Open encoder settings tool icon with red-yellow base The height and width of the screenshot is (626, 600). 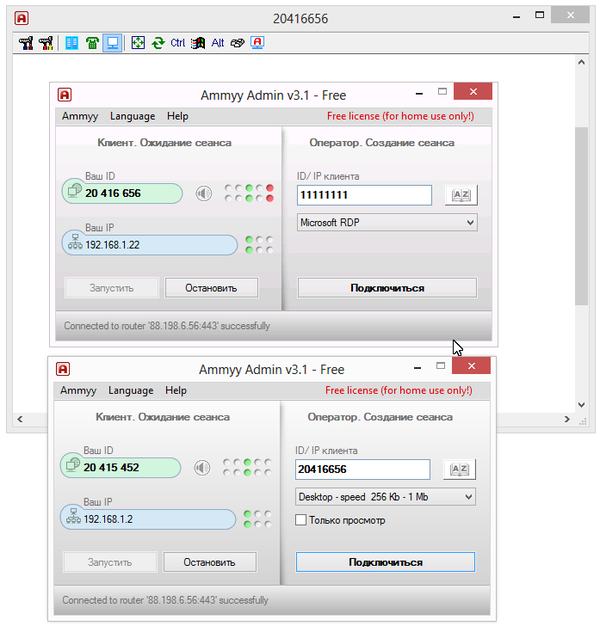click(46, 43)
